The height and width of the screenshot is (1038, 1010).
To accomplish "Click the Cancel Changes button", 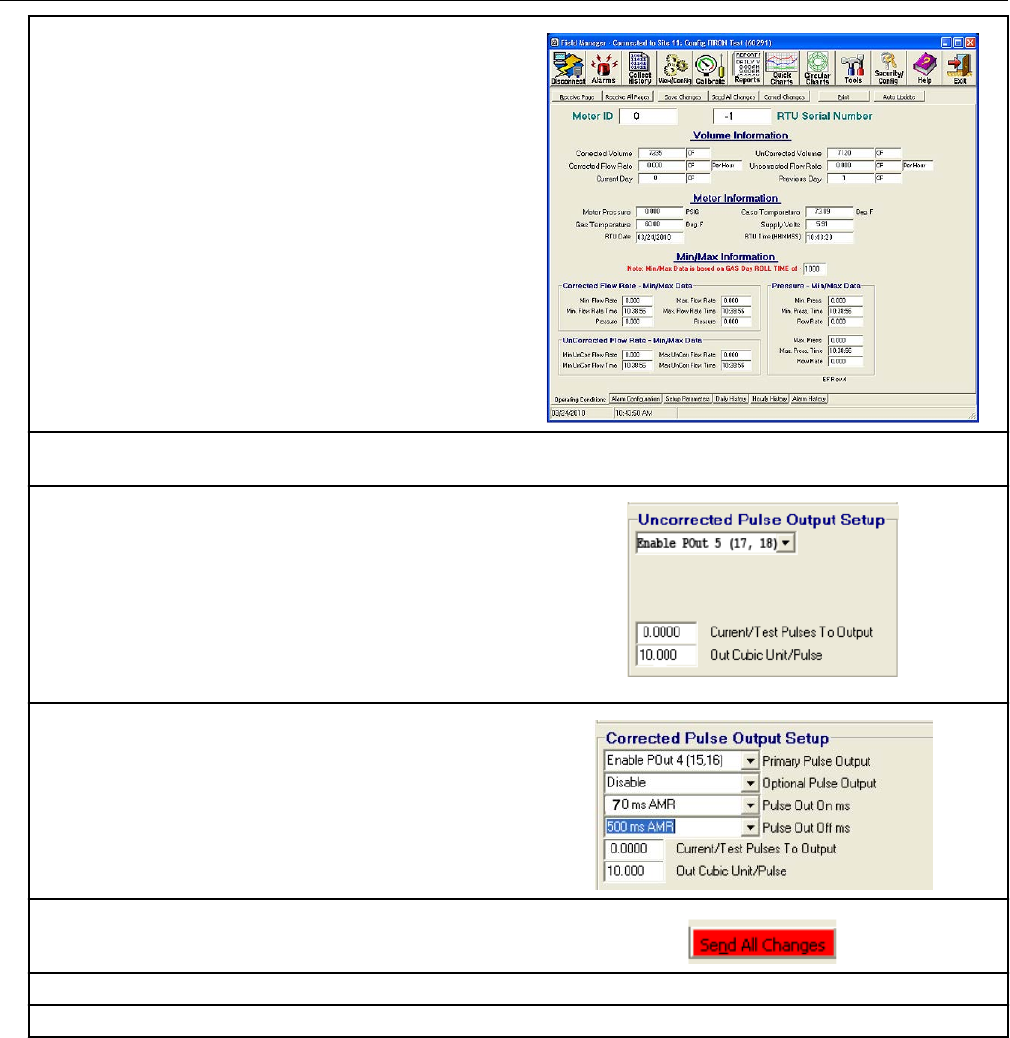I will 785,97.
